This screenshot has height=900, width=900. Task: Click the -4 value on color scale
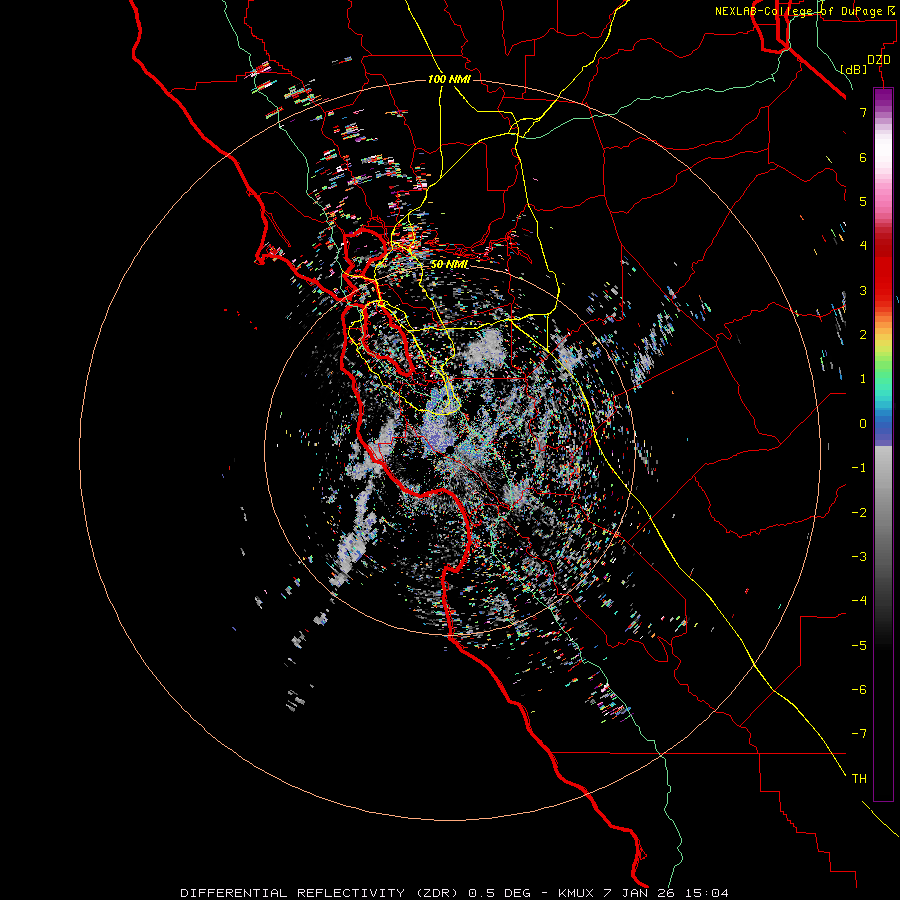859,601
